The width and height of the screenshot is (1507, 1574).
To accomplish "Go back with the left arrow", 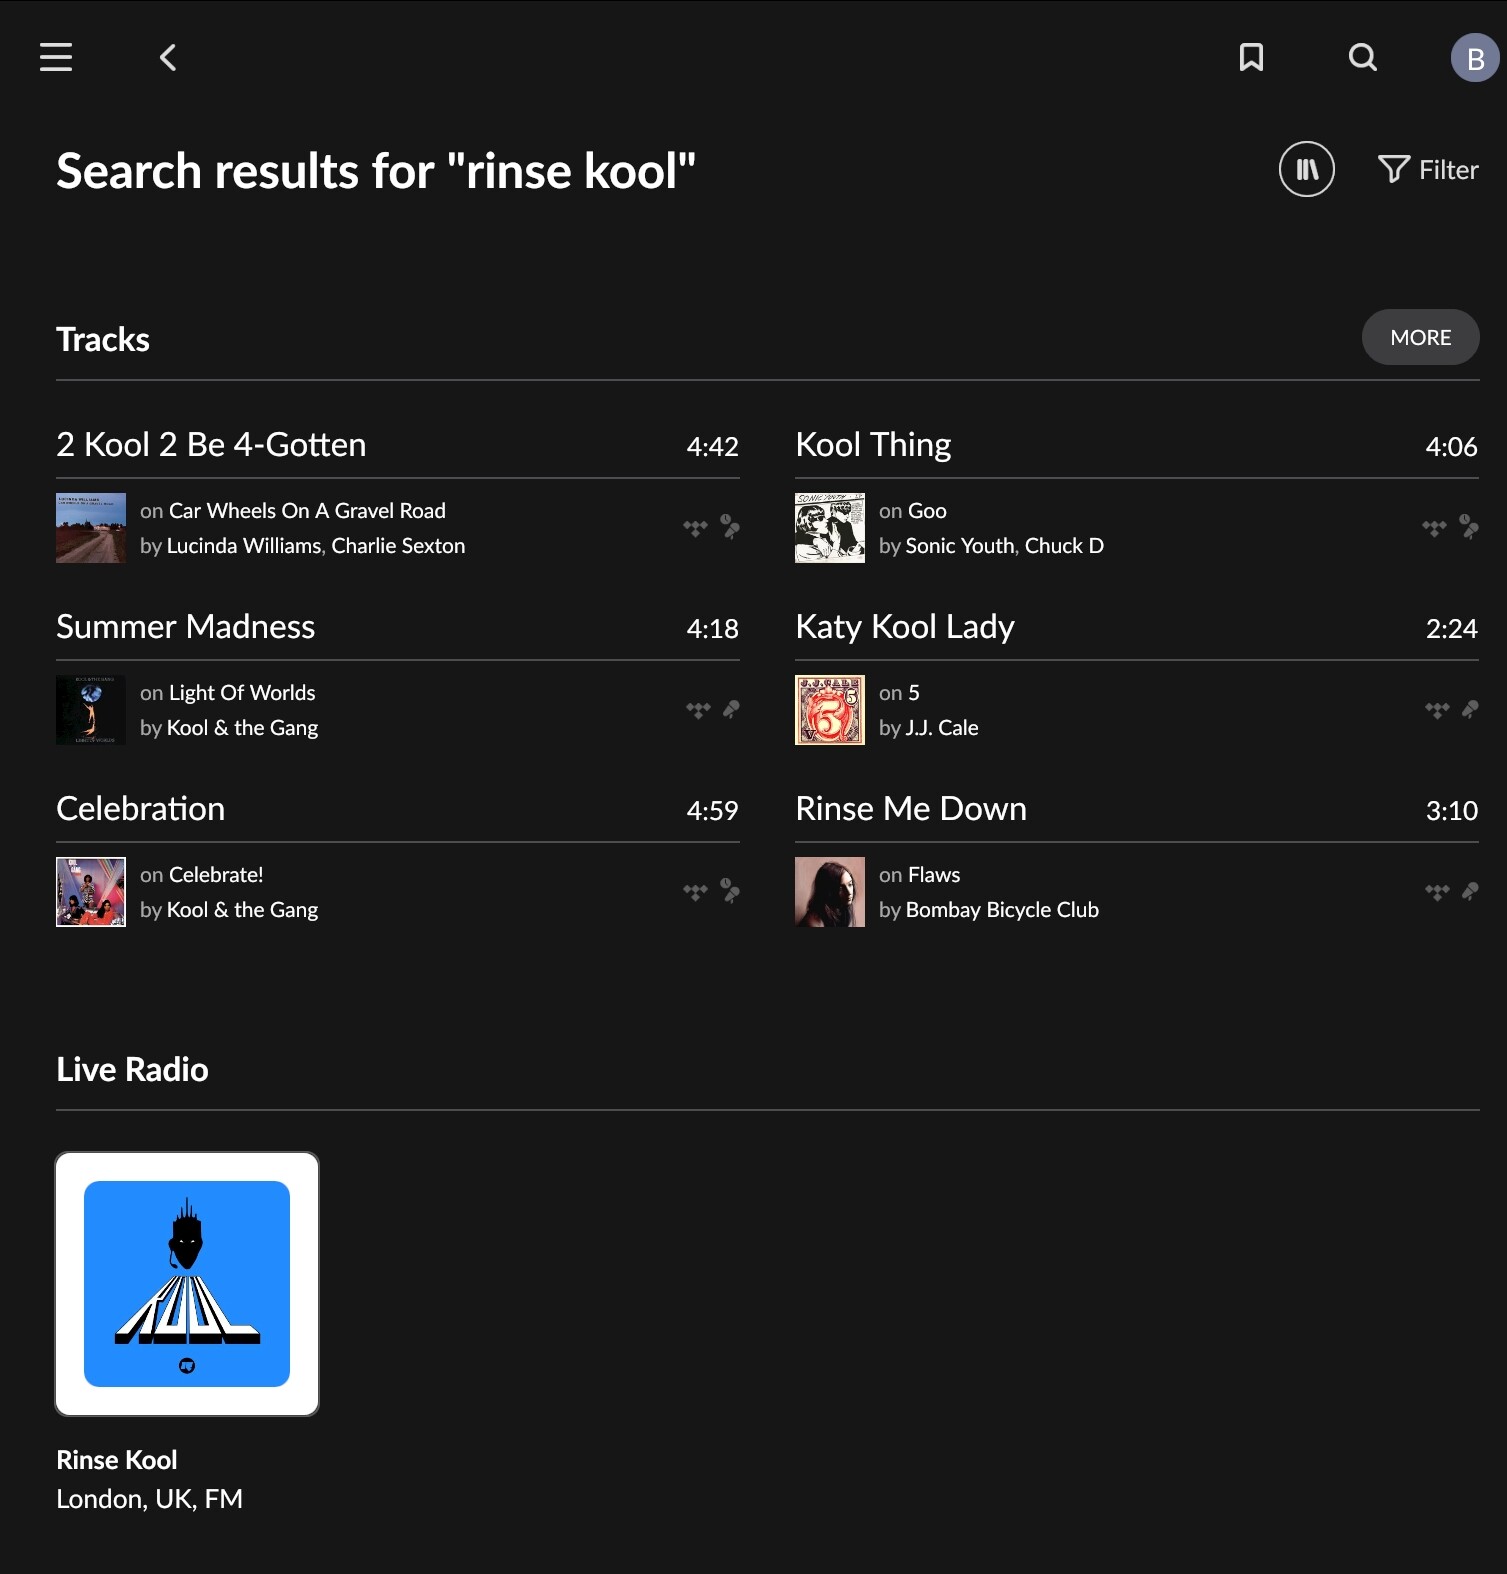I will [168, 57].
